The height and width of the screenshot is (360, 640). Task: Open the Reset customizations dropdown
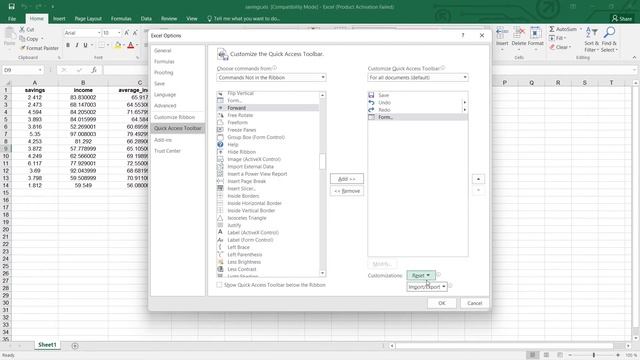(x=421, y=276)
